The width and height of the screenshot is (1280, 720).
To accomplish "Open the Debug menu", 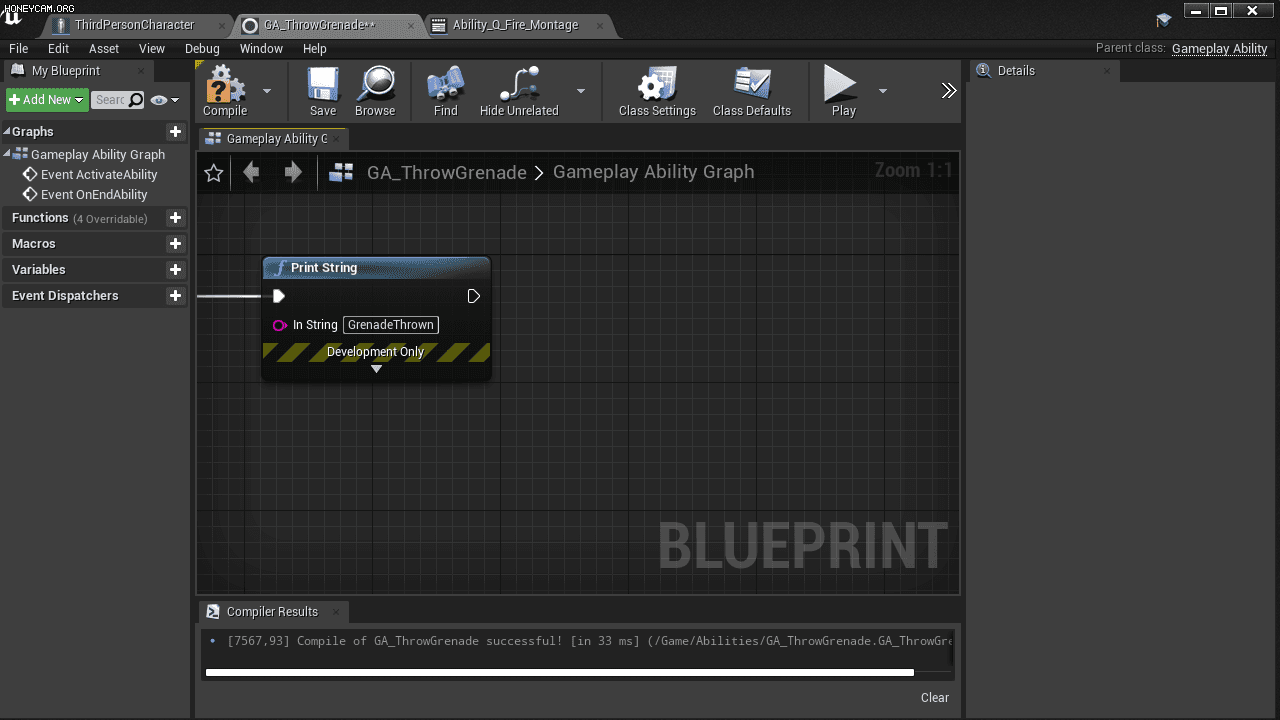I will pyautogui.click(x=202, y=48).
